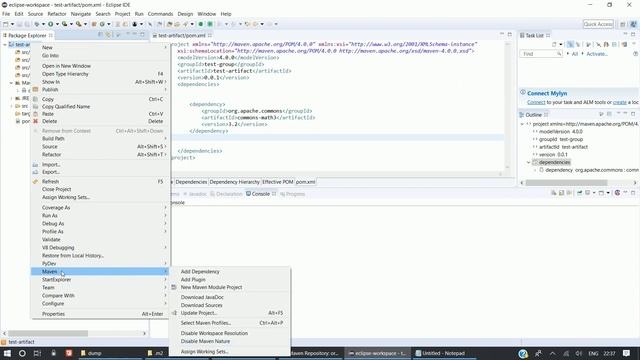The height and width of the screenshot is (360, 640).
Task: Expand the dependency node in Outline
Action: pyautogui.click(x=535, y=170)
